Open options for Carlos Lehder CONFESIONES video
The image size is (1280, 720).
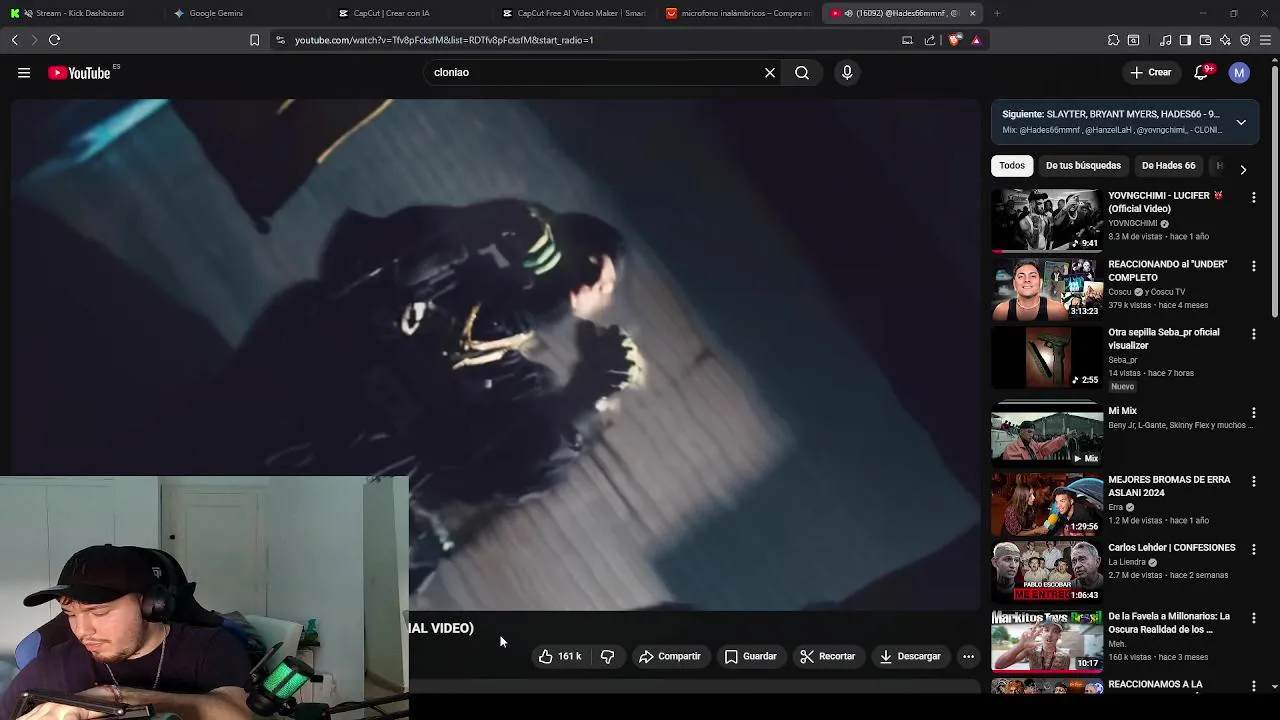point(1254,549)
